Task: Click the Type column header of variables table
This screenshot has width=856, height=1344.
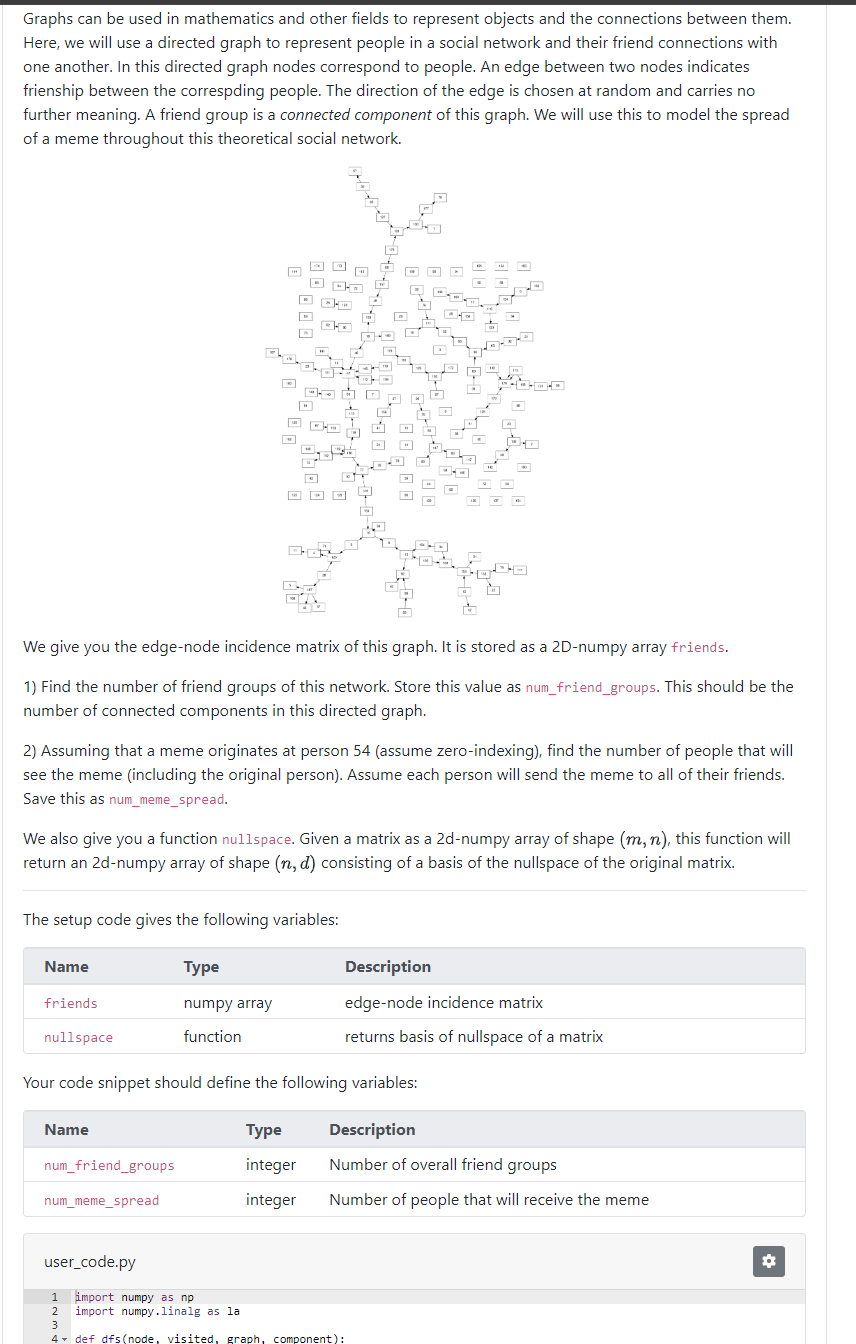Action: 201,966
